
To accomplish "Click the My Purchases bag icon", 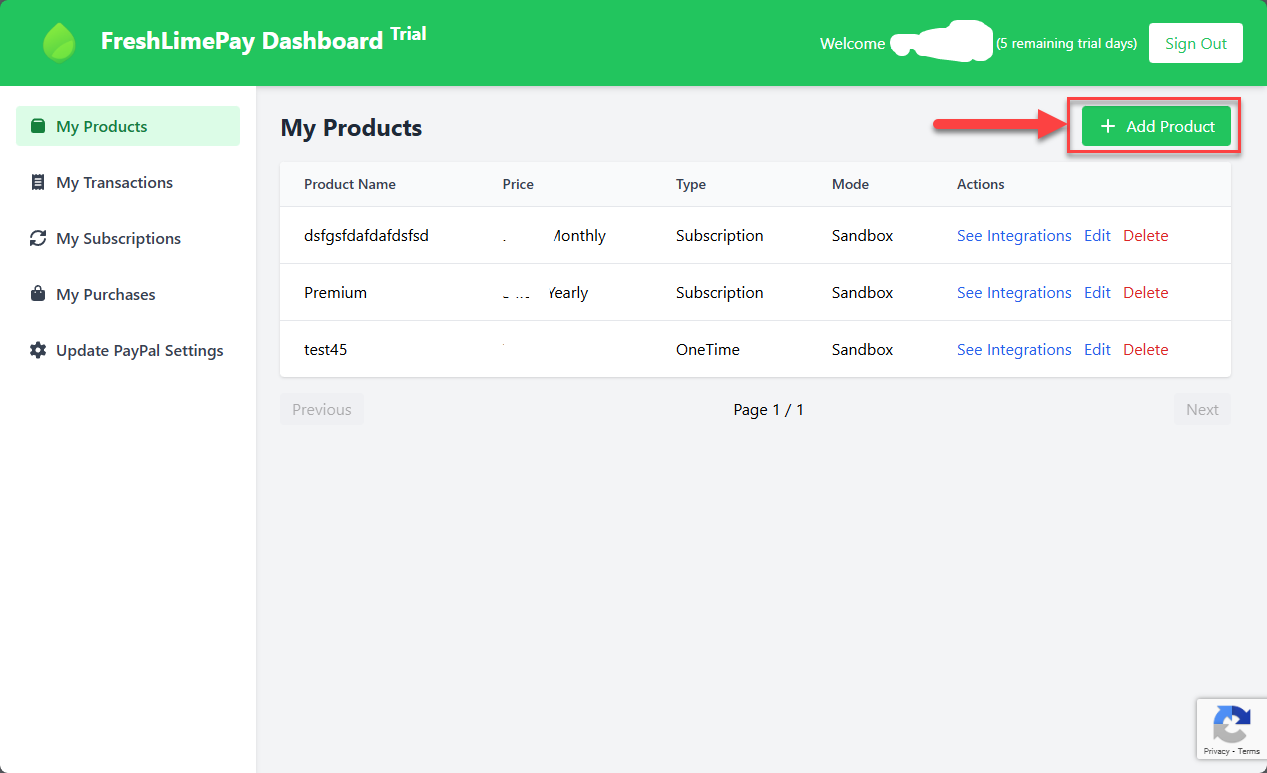I will pos(38,294).
